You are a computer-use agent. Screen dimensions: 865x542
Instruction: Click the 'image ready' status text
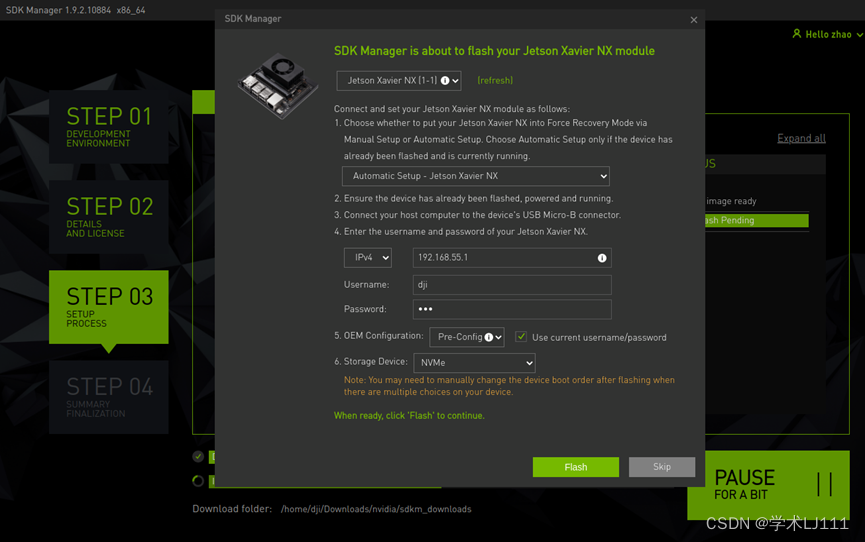[x=731, y=201]
